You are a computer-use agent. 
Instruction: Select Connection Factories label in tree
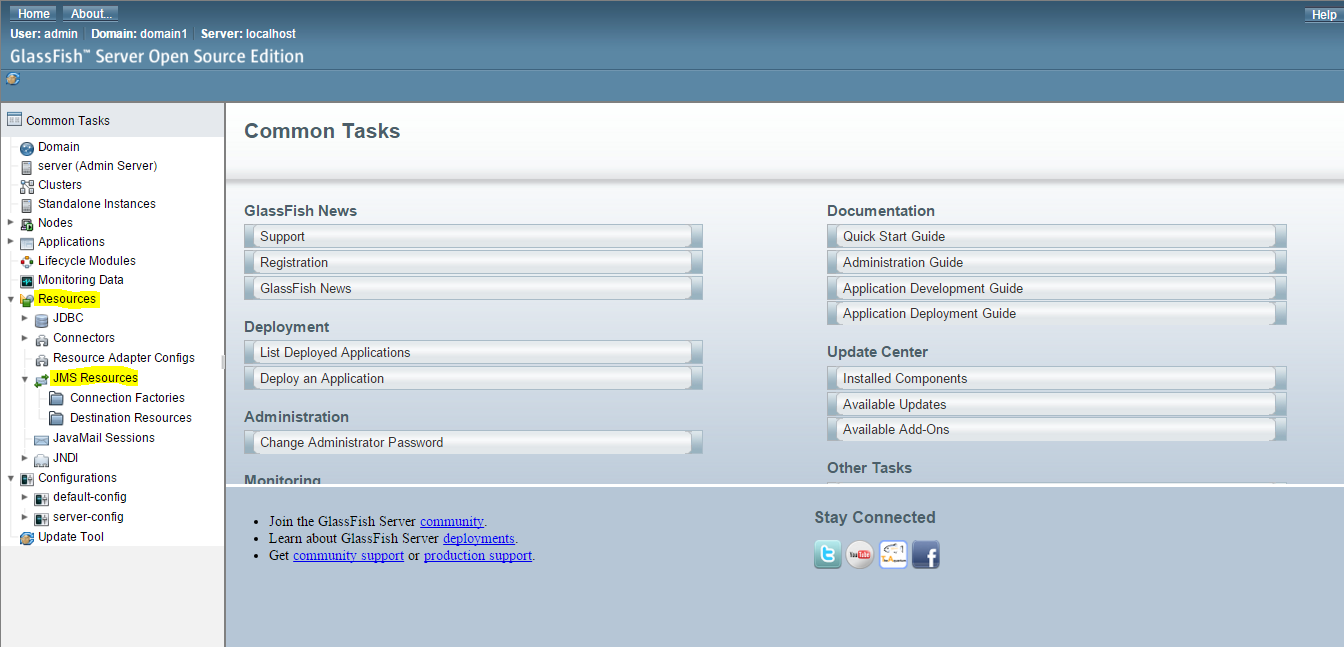127,398
